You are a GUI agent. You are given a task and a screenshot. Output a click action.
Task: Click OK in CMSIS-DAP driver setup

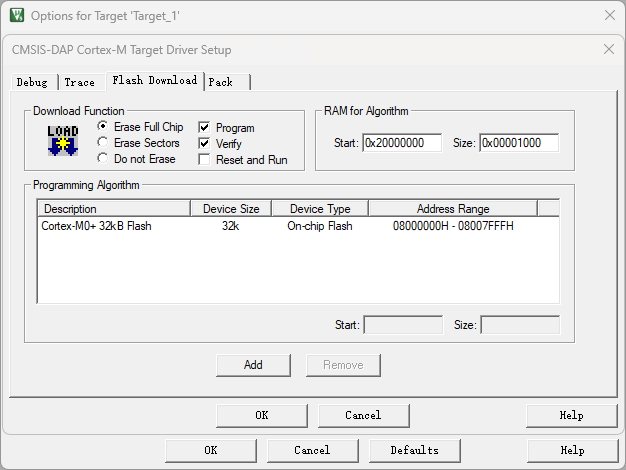point(262,415)
